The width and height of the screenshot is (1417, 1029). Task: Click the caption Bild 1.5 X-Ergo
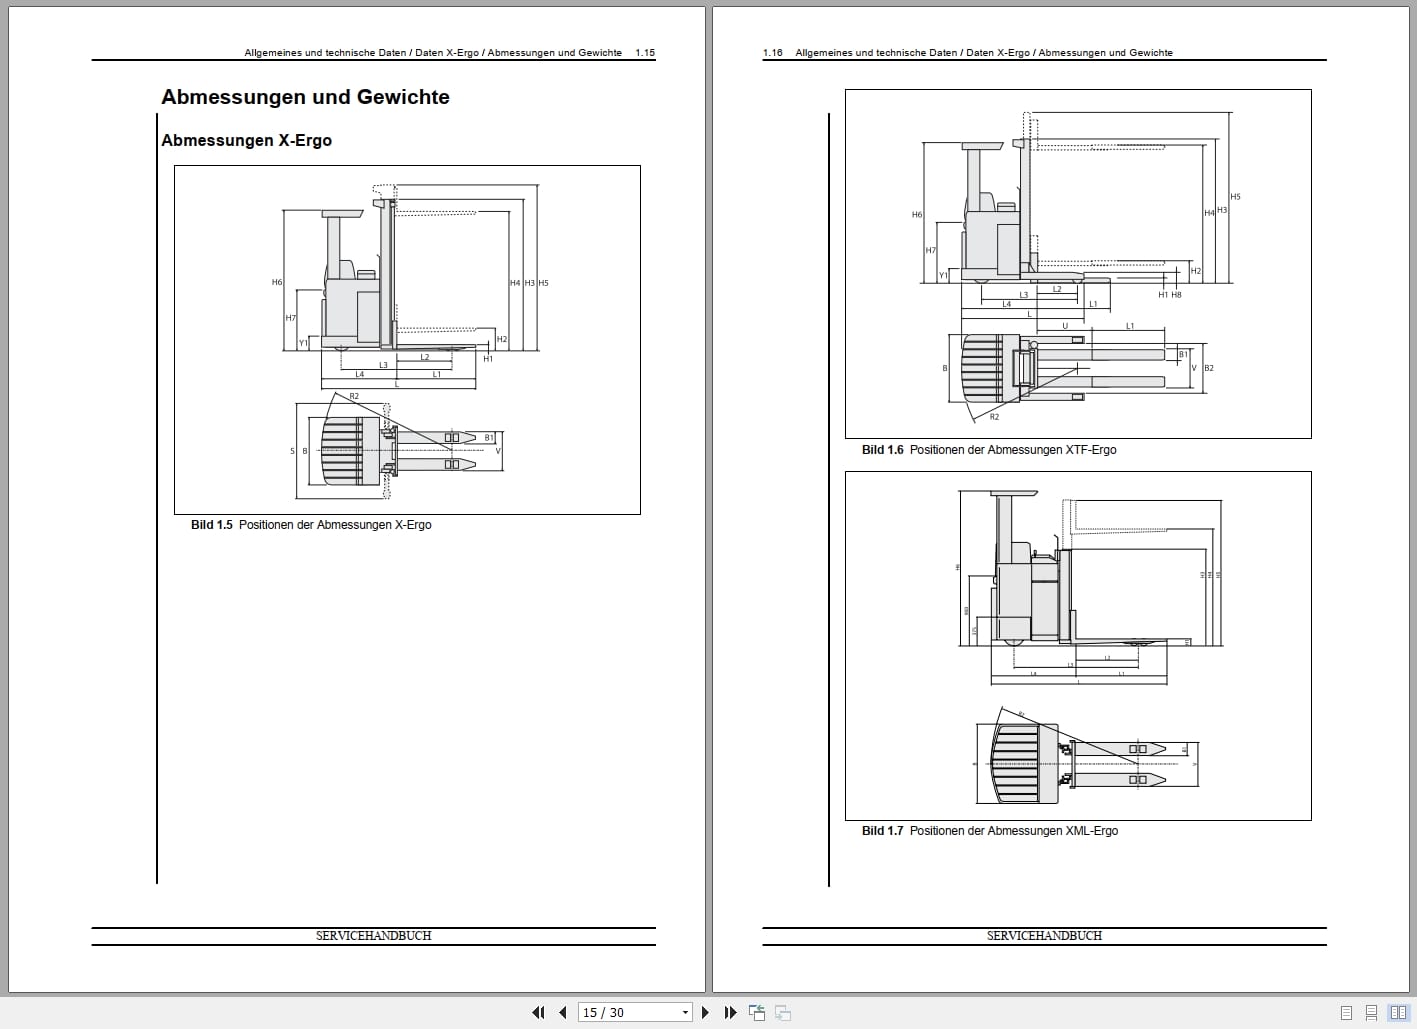point(311,524)
